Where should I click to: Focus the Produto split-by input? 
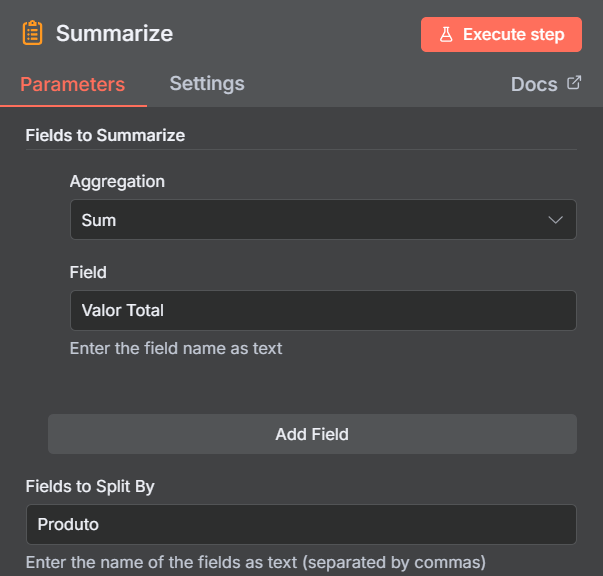[301, 524]
